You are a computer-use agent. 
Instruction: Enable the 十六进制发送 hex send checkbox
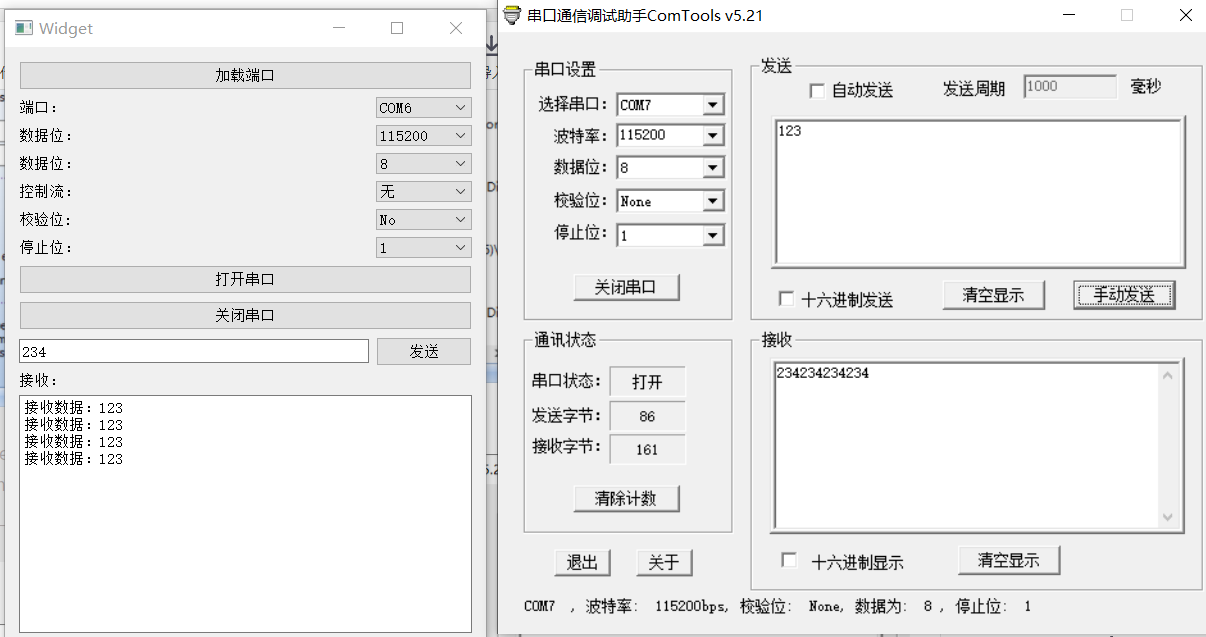click(x=787, y=296)
